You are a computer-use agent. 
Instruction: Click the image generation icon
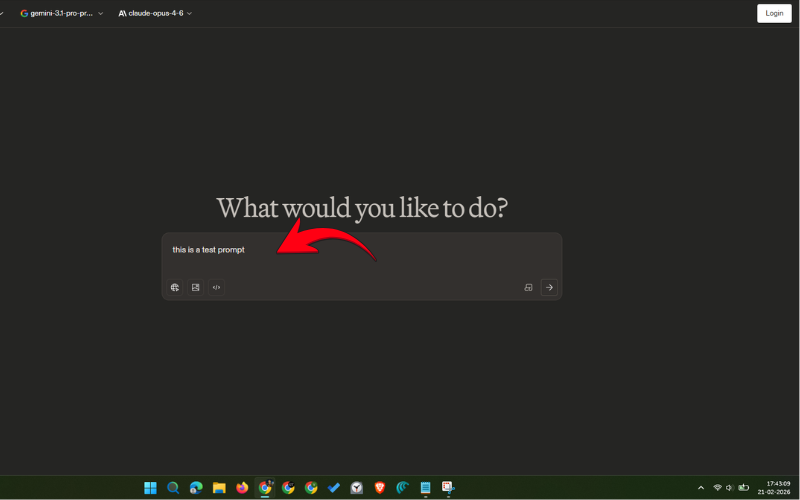(x=196, y=287)
